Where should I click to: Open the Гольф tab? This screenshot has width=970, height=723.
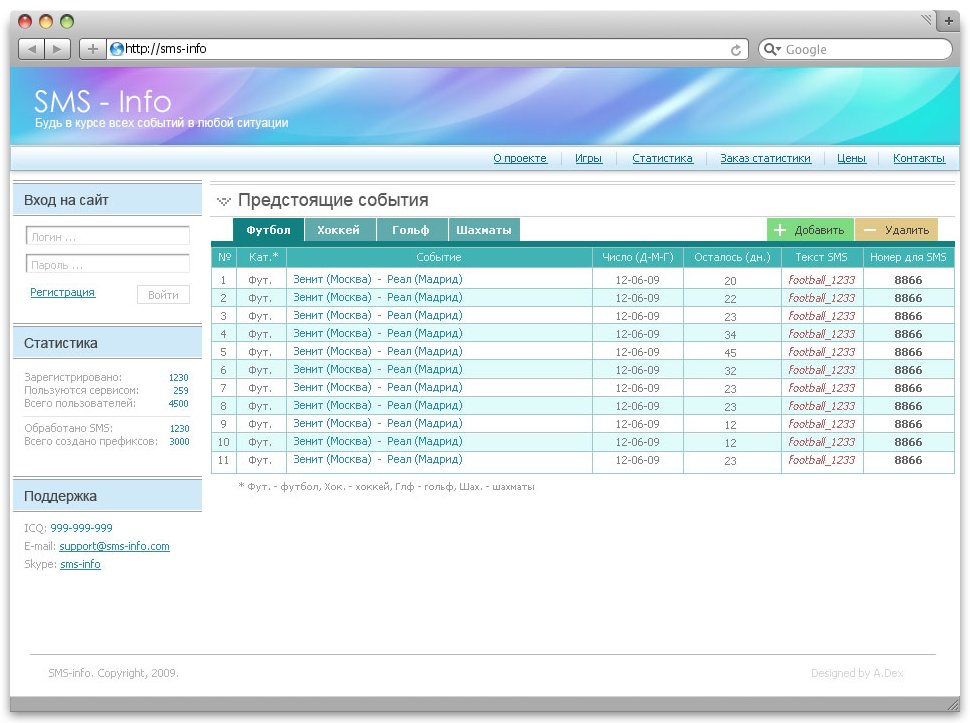411,230
